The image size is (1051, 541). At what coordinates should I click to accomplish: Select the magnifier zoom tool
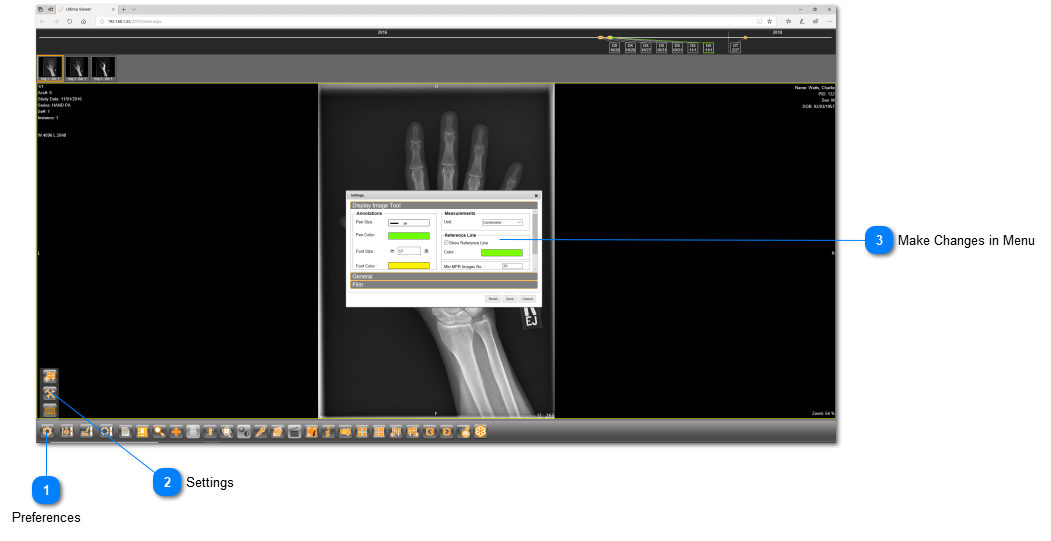[x=159, y=432]
